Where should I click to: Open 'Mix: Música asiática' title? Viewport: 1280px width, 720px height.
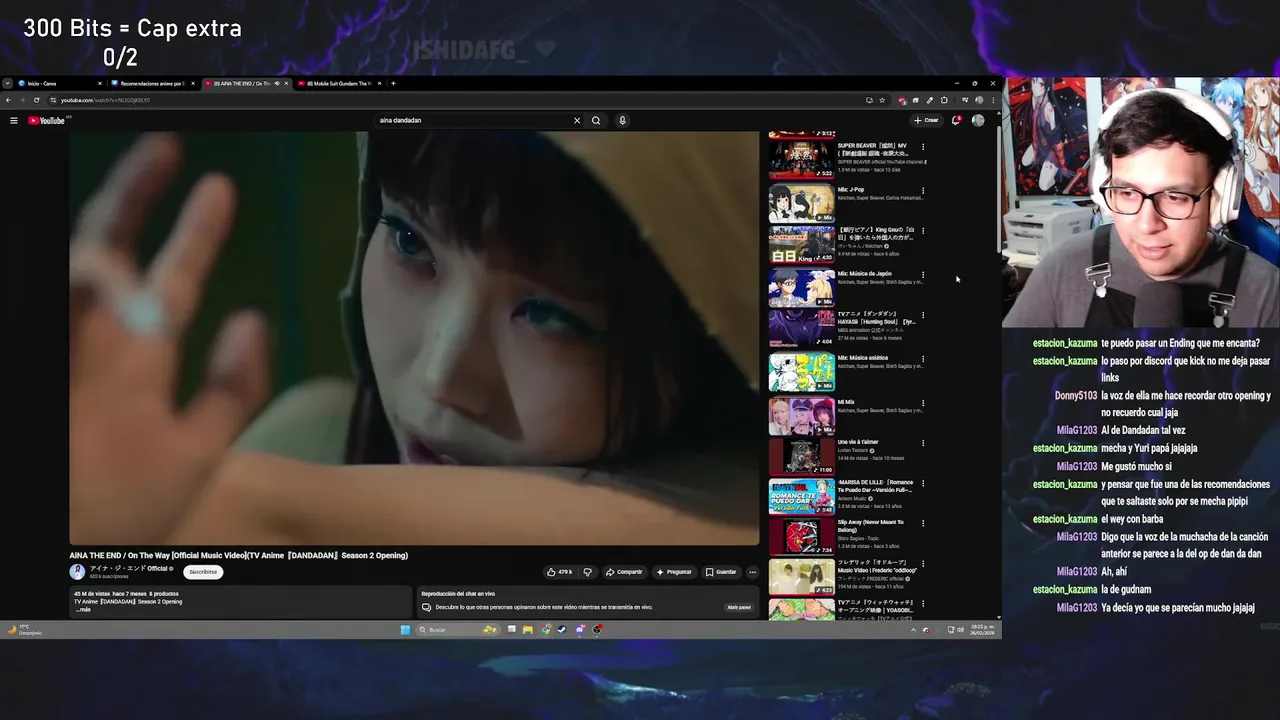(x=863, y=358)
